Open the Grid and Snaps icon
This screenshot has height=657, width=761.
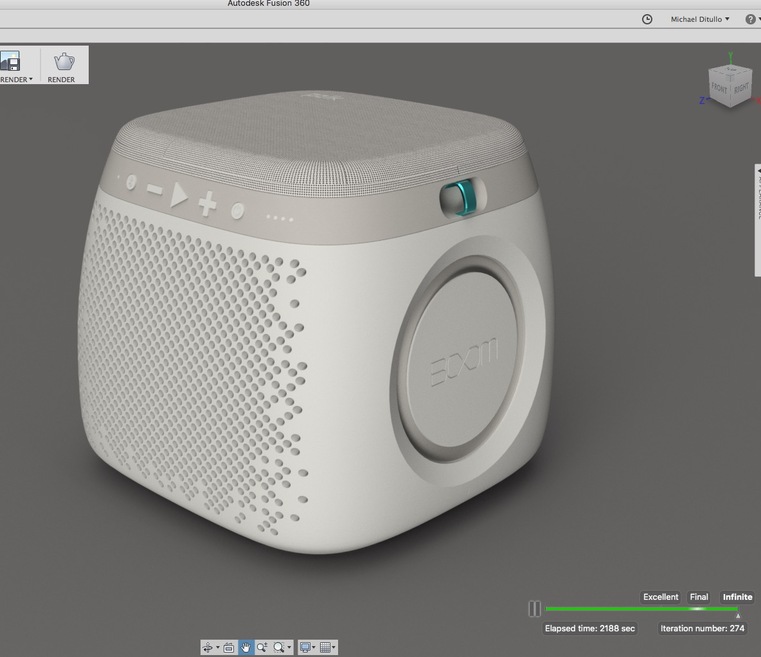coord(325,647)
